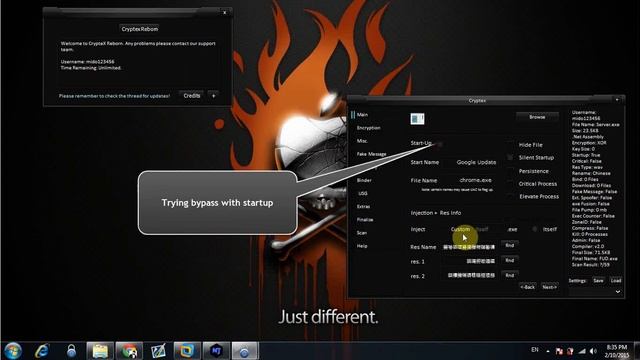Screen dimensions: 640x360
Task: Go to the Finalize tab
Action: (x=365, y=220)
